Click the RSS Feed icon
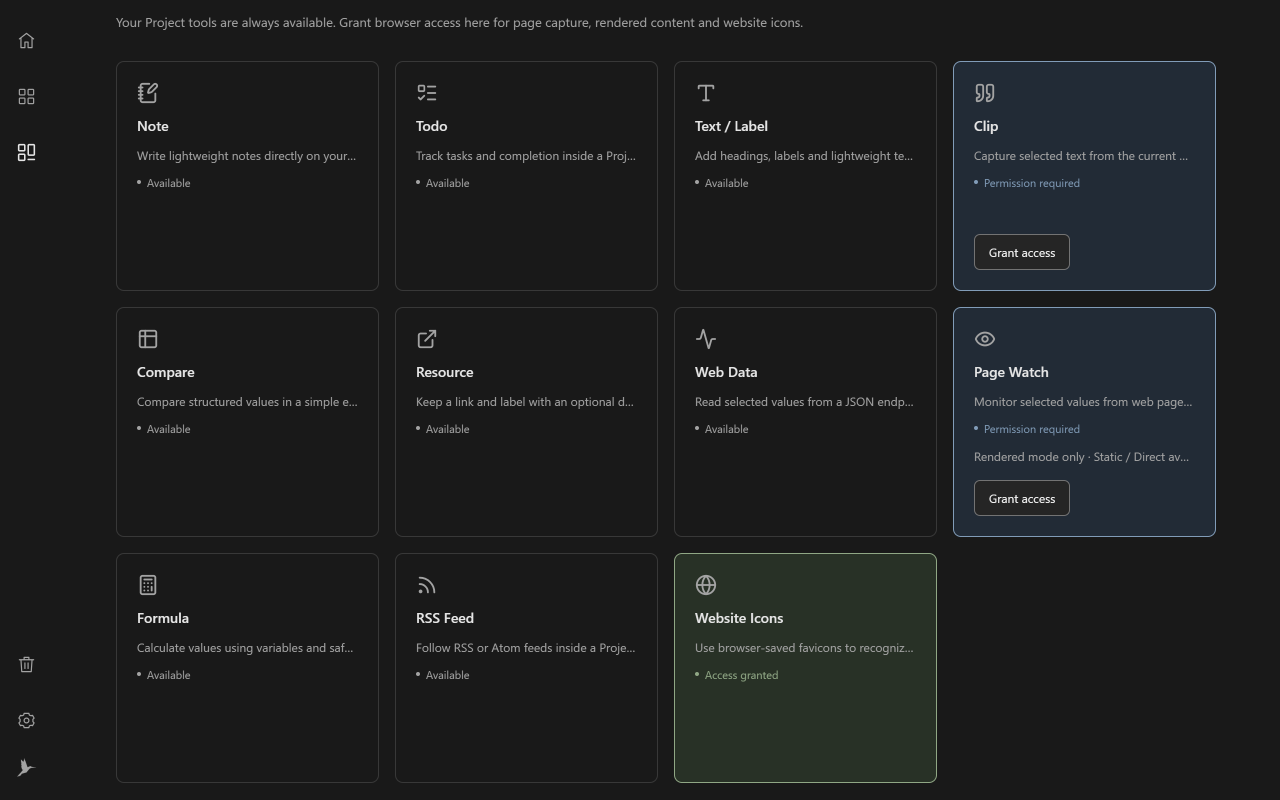1280x800 pixels. click(427, 585)
